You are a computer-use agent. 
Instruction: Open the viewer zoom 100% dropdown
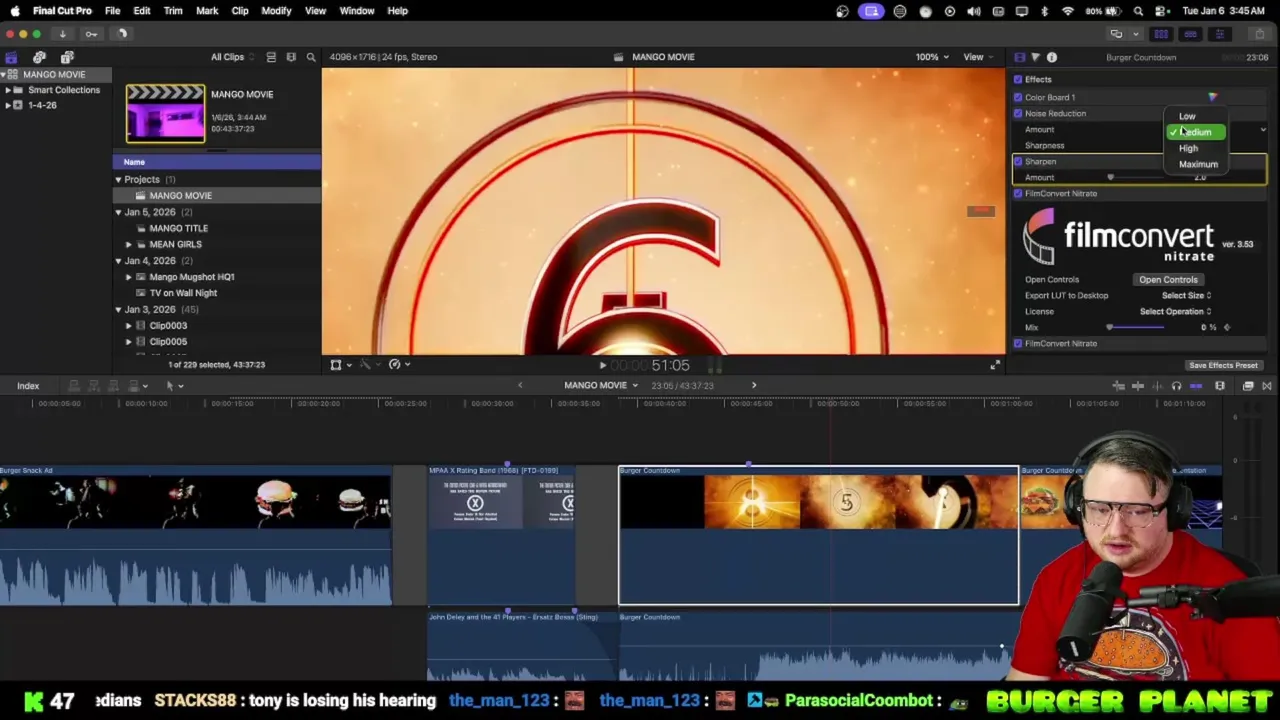[932, 57]
